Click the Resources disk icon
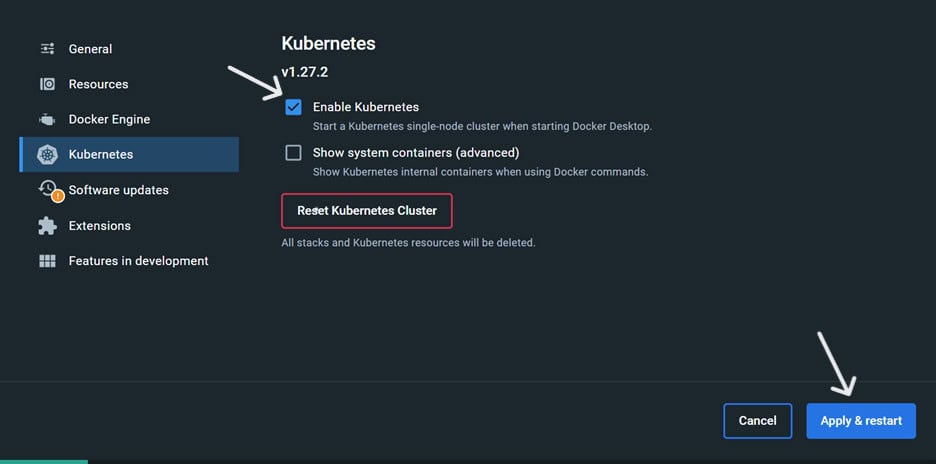The width and height of the screenshot is (936, 464). point(47,84)
